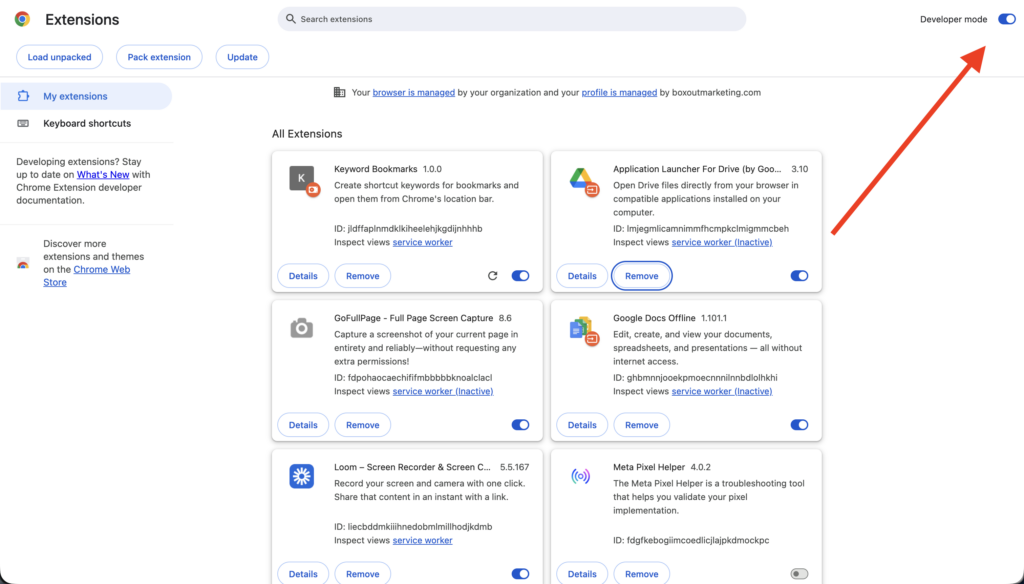
Task: Click the Search extensions field
Action: pyautogui.click(x=512, y=19)
